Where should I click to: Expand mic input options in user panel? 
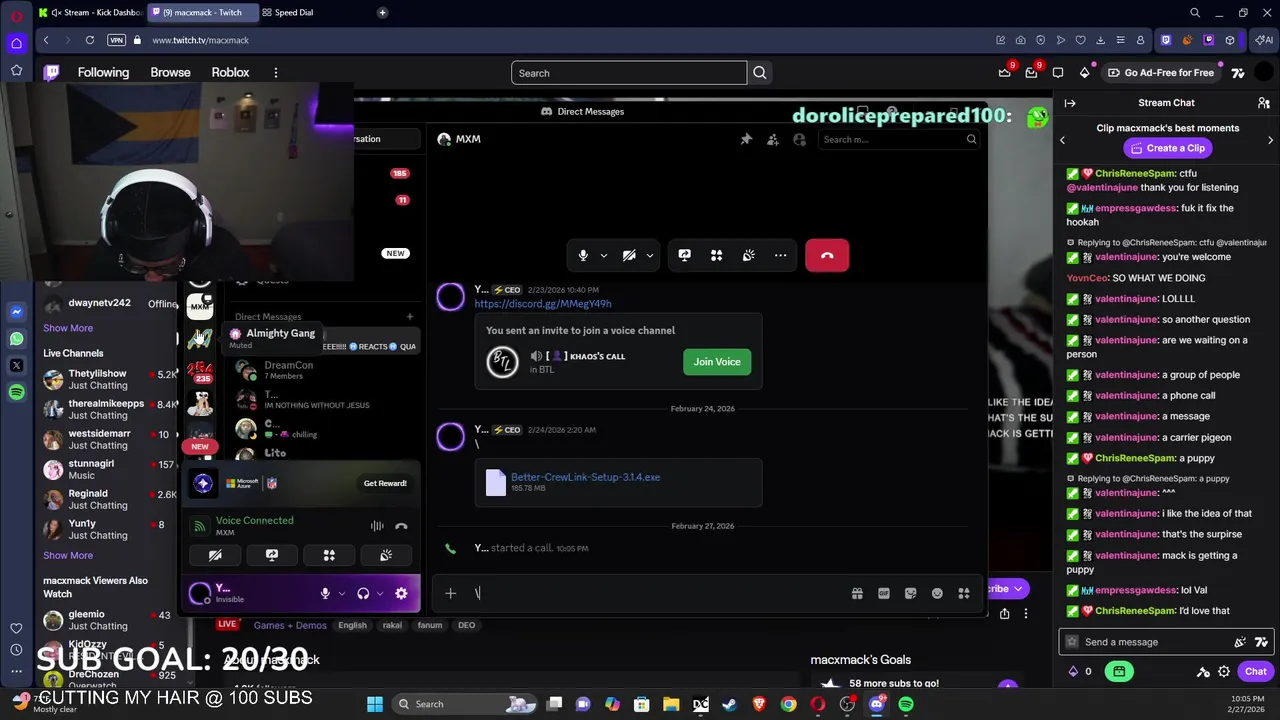(x=342, y=594)
